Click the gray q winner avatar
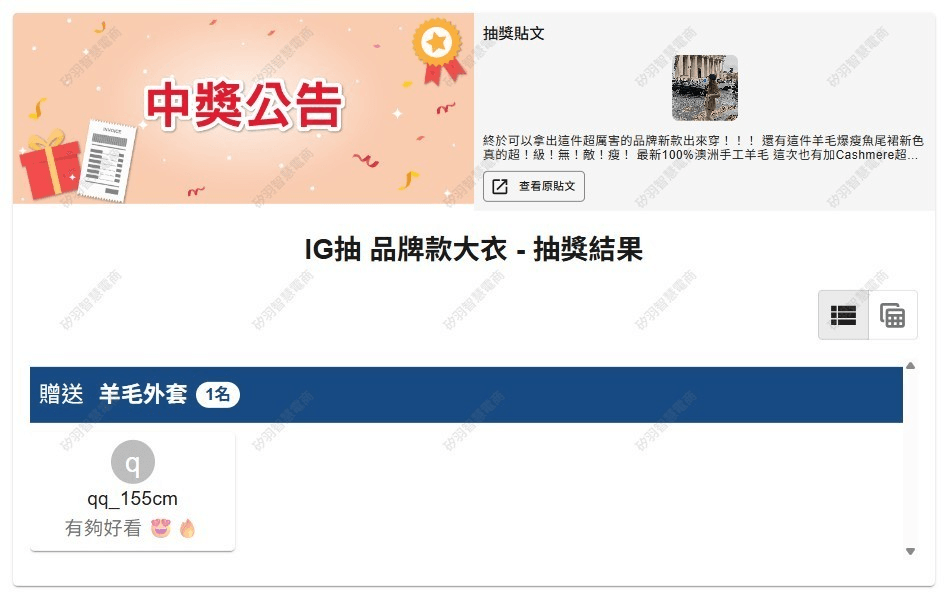 click(133, 462)
